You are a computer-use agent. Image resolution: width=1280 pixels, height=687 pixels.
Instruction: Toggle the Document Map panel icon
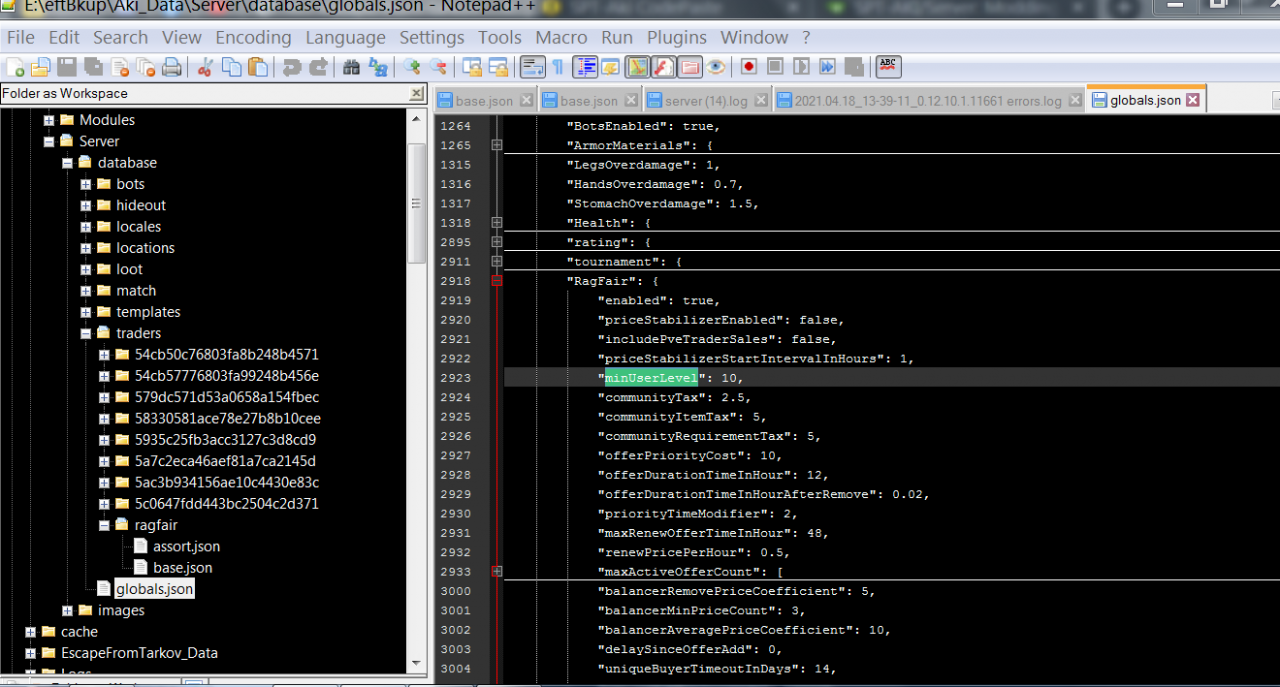point(637,68)
